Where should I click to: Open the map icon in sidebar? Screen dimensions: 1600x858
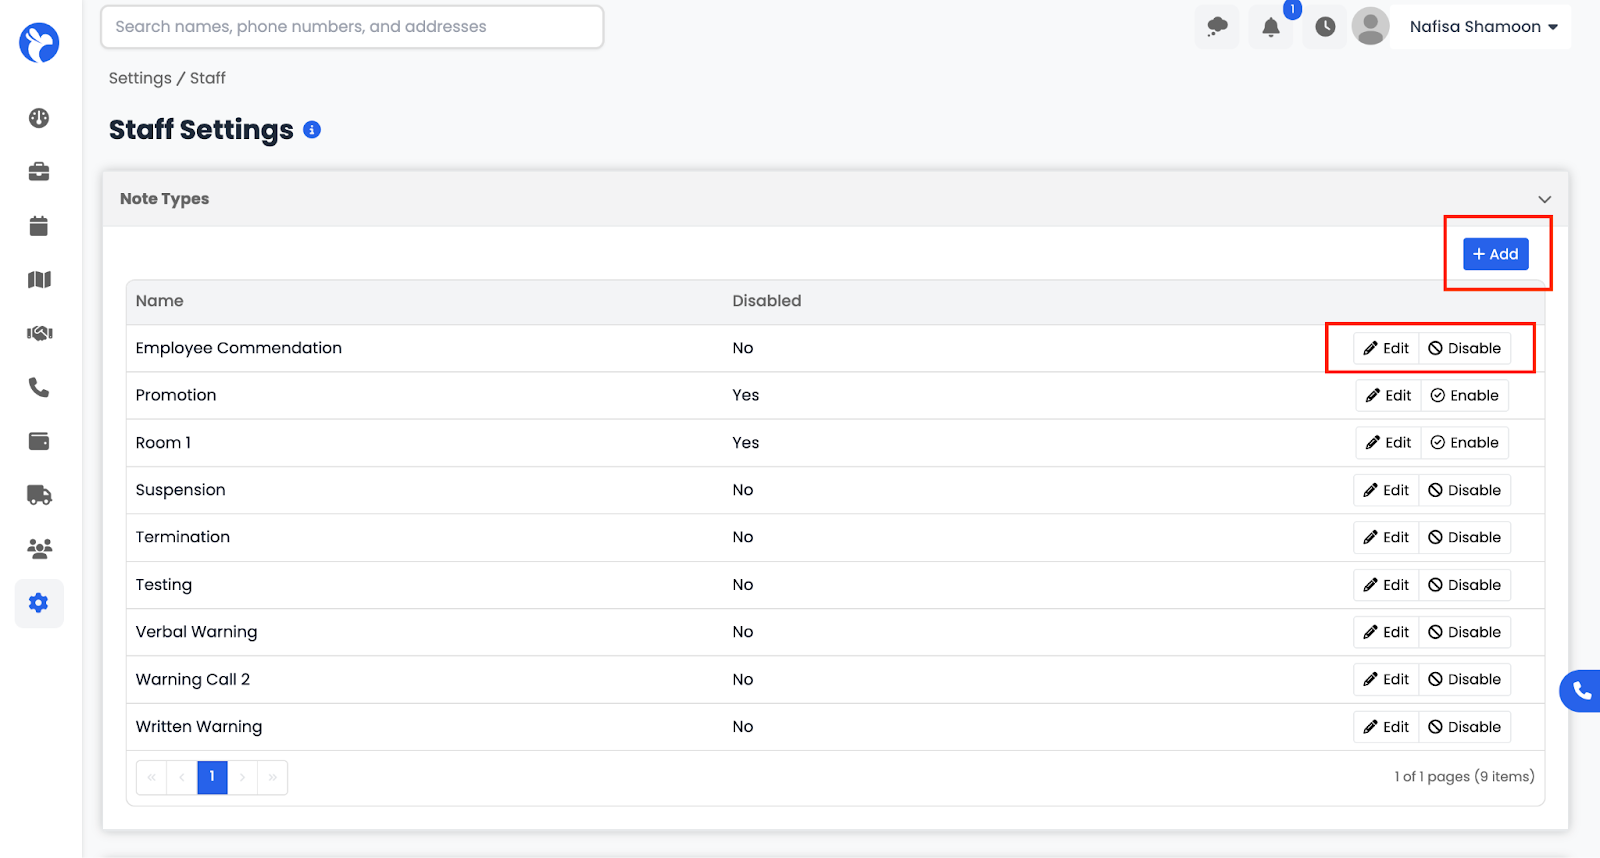pos(39,280)
